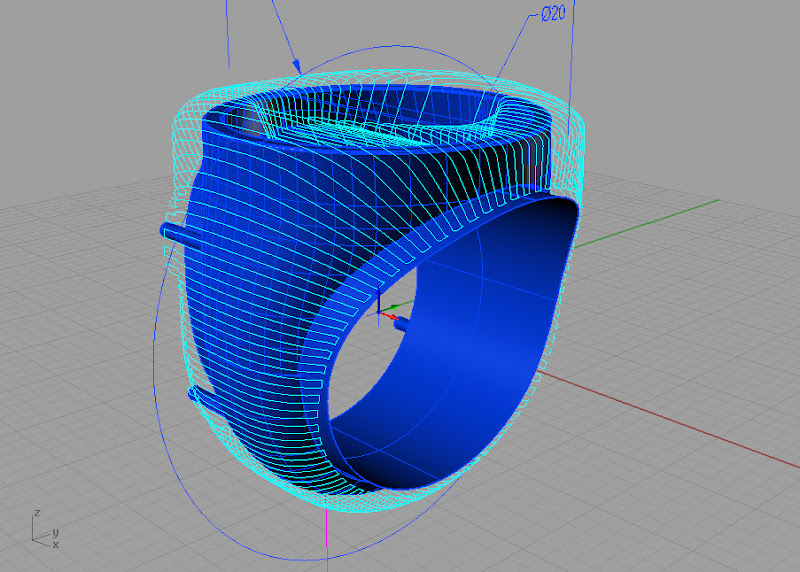Select the dimension arrowhead above the ring top
Viewport: 800px width, 572px height.
click(296, 66)
